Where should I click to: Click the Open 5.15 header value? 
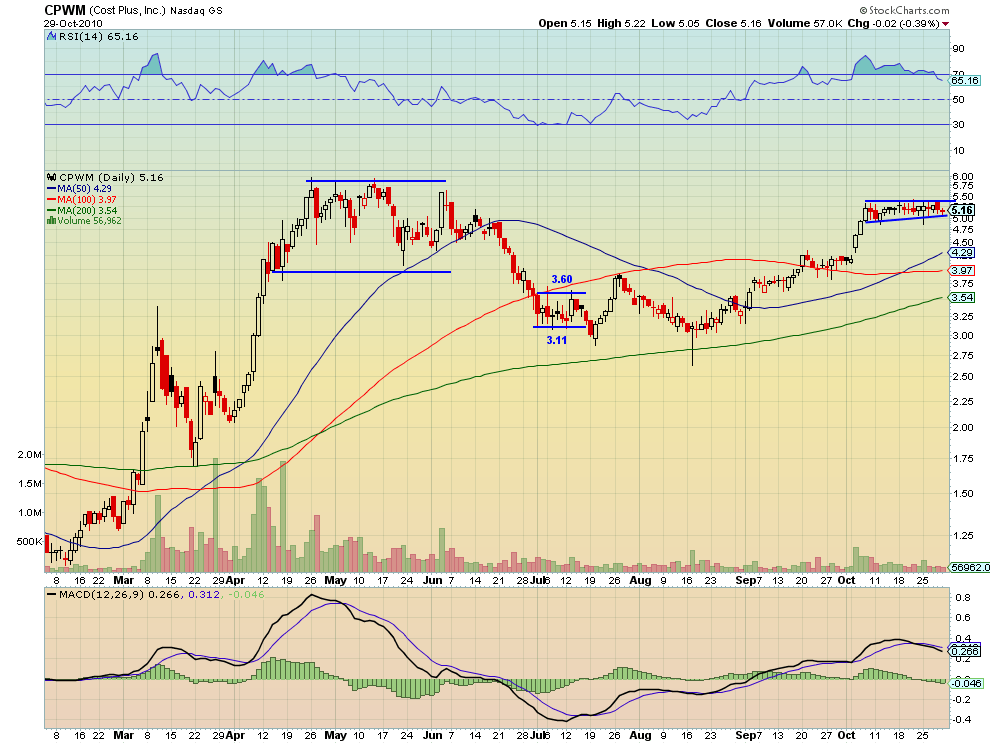click(565, 23)
